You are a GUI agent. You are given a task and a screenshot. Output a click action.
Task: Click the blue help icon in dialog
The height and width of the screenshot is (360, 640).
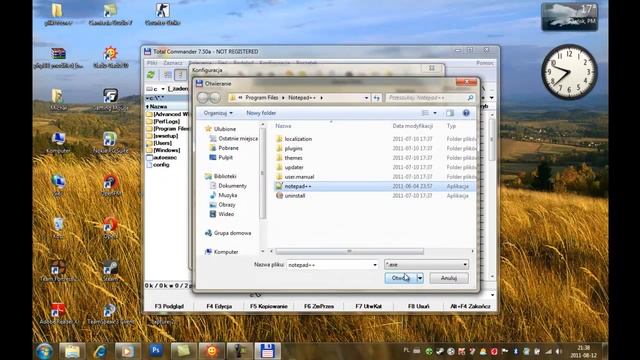tap(466, 113)
